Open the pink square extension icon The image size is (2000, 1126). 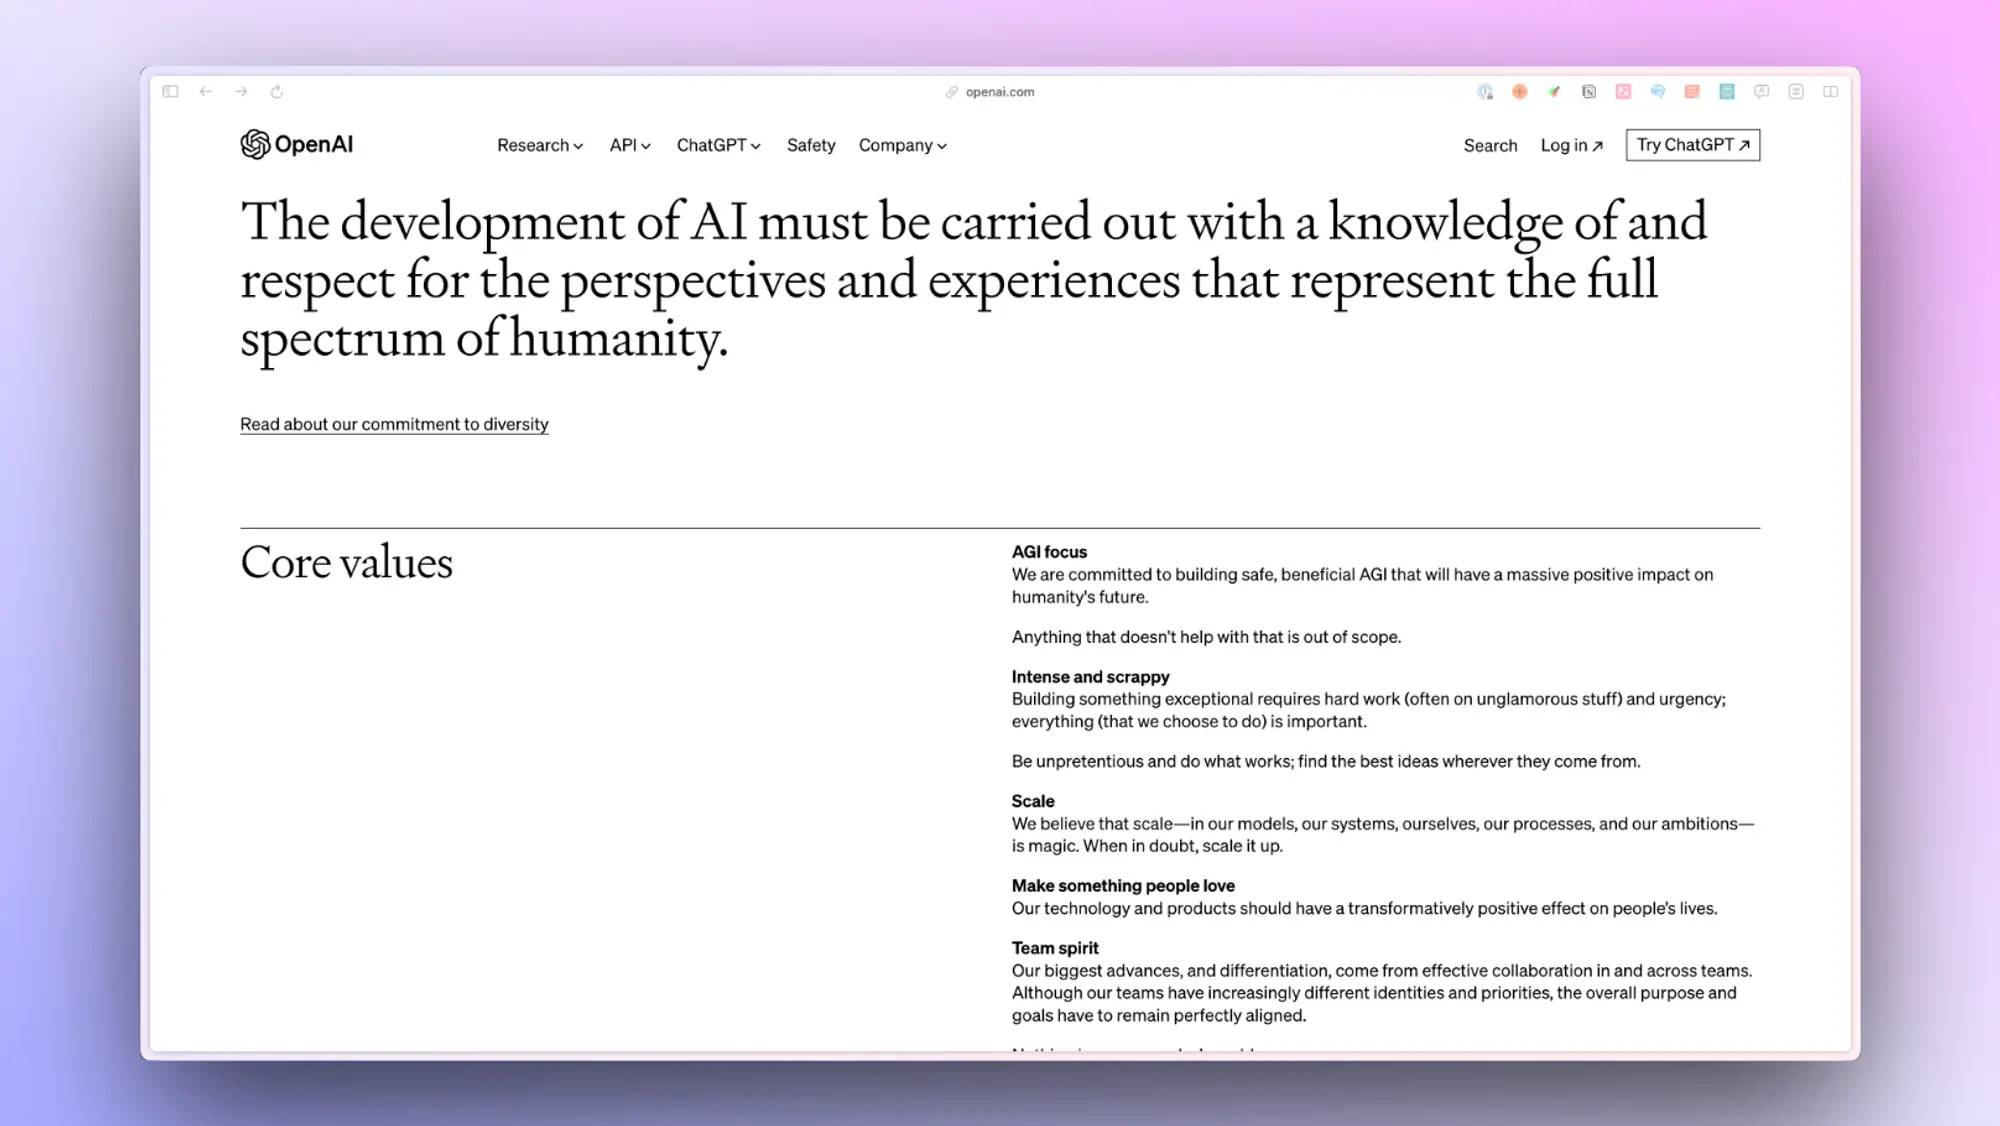coord(1623,92)
